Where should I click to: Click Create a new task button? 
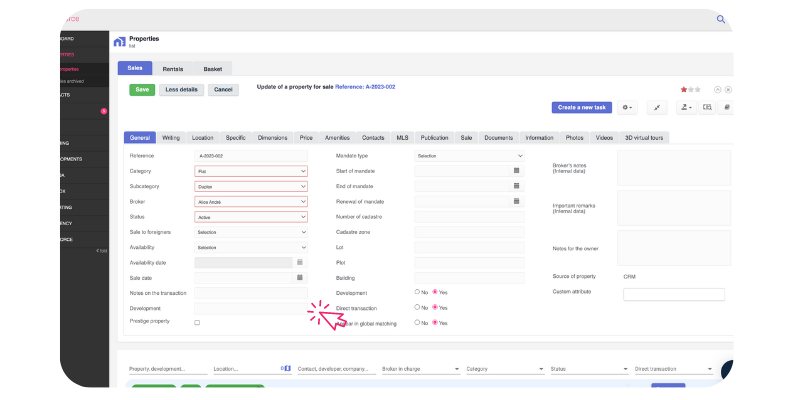coord(582,108)
